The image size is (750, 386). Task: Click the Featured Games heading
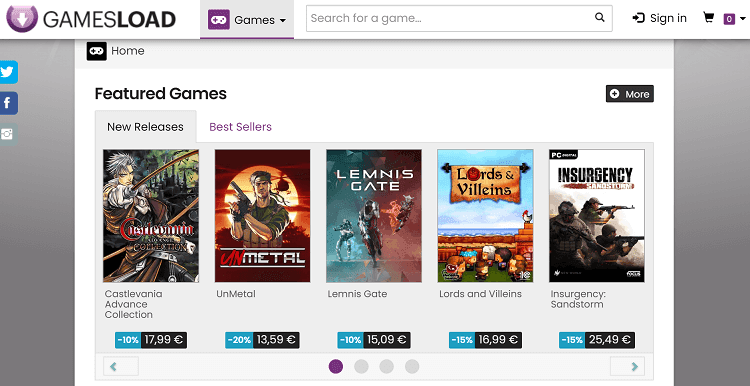pyautogui.click(x=161, y=93)
